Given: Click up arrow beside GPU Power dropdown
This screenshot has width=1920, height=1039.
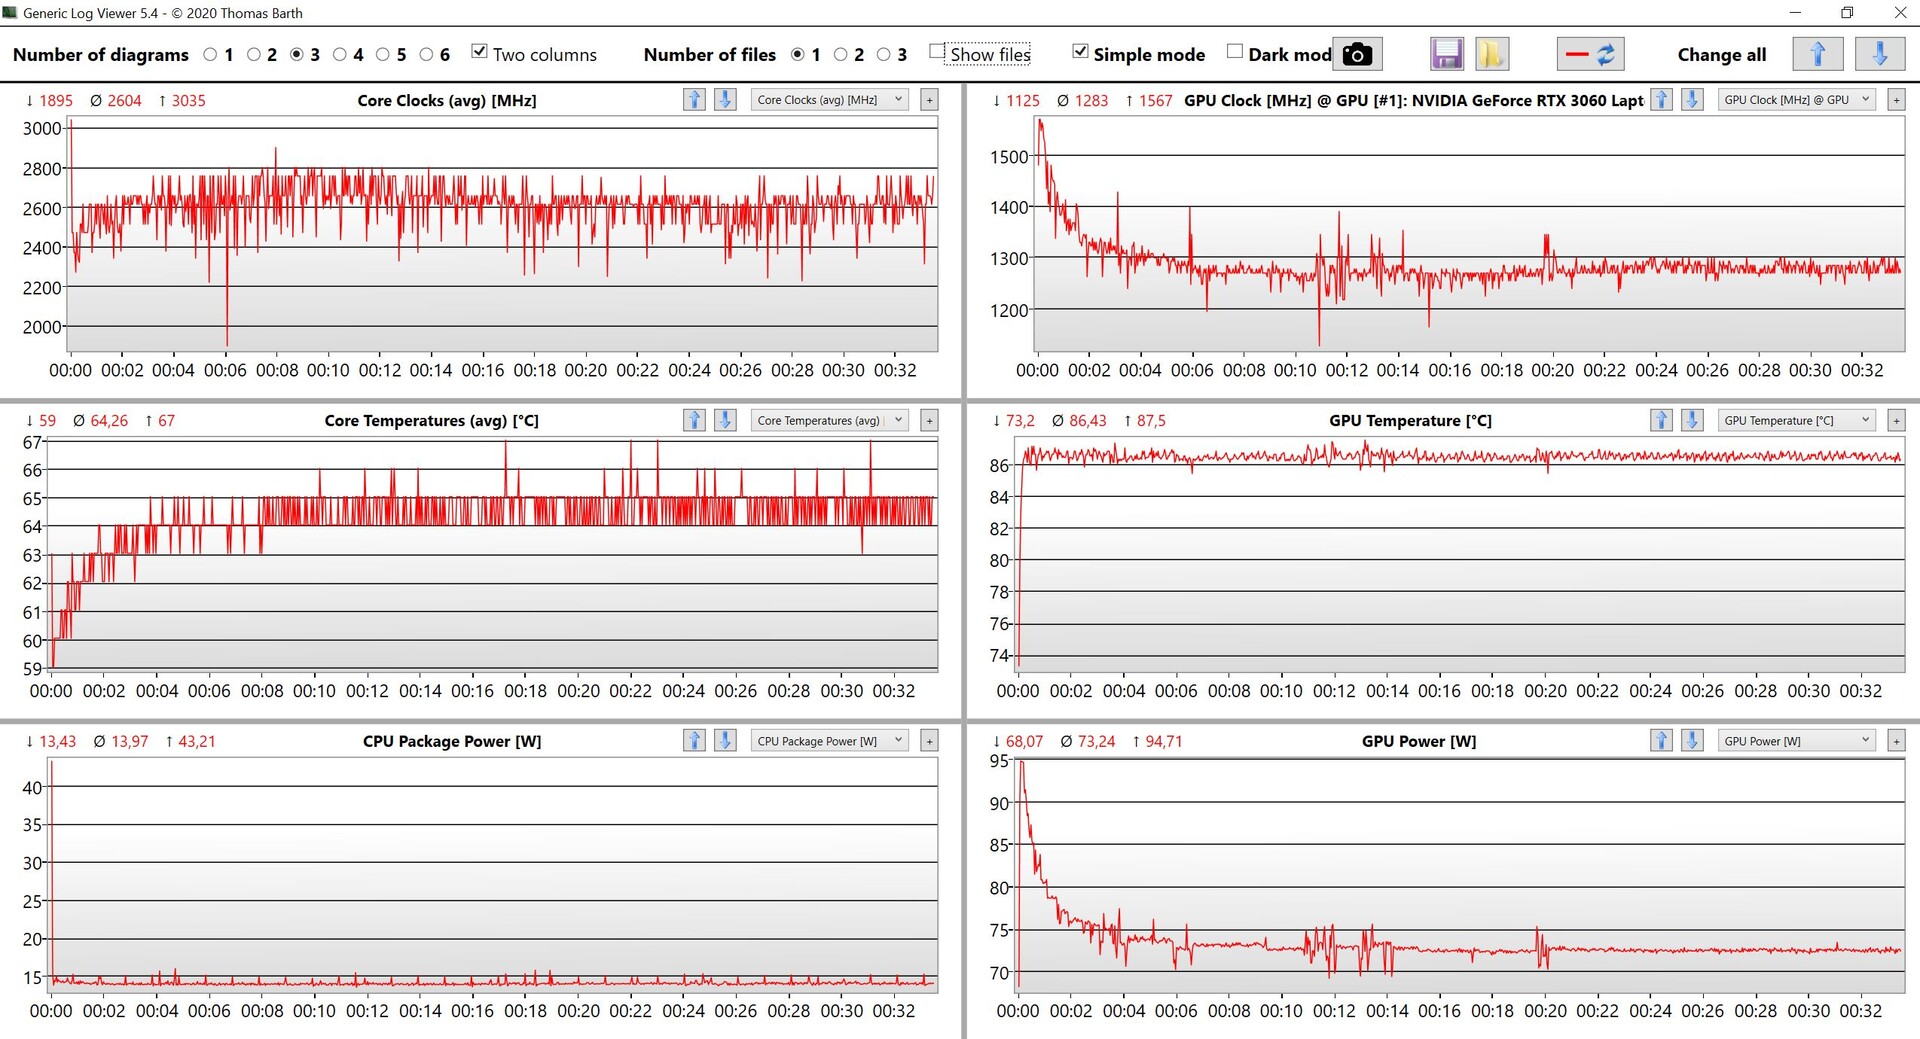Looking at the screenshot, I should click(x=1661, y=741).
